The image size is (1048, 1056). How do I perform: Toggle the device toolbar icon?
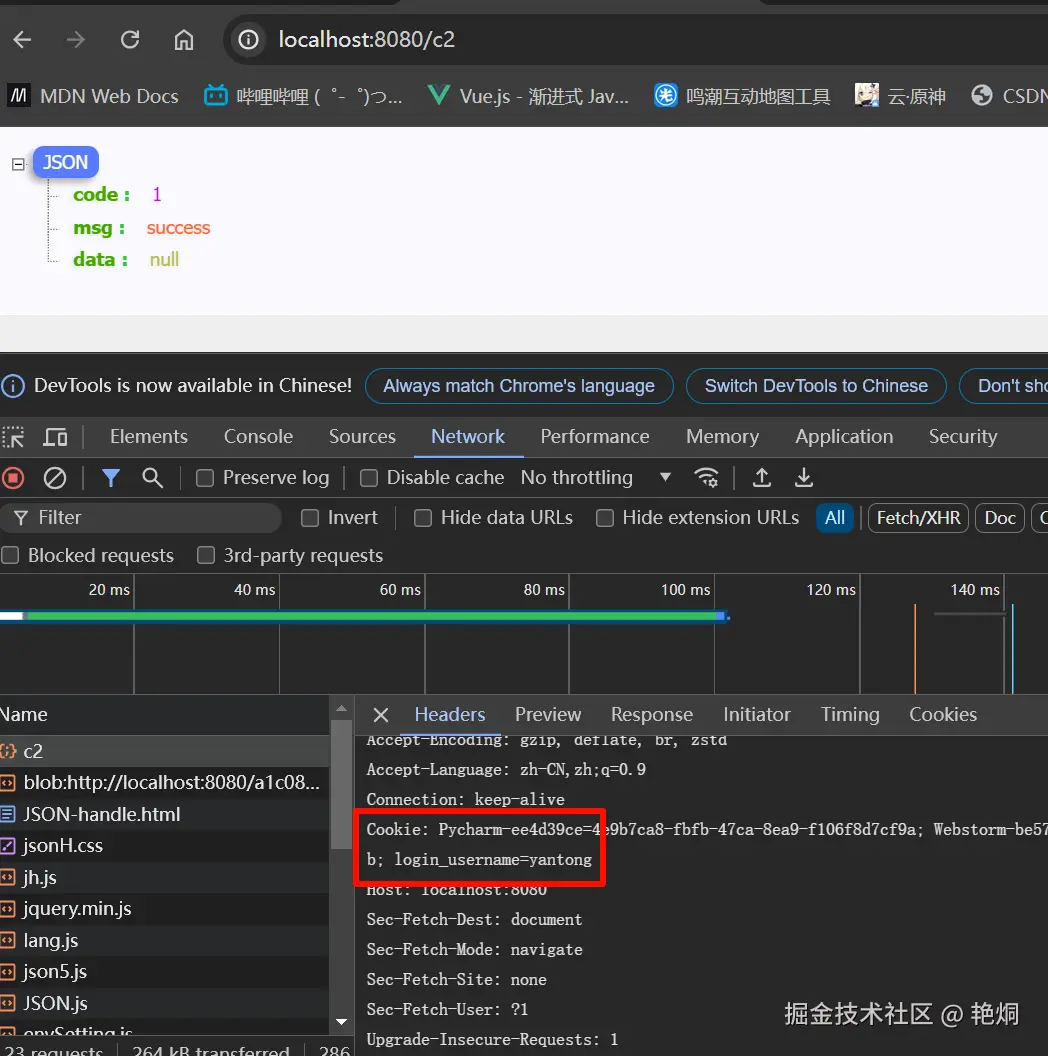tap(55, 437)
